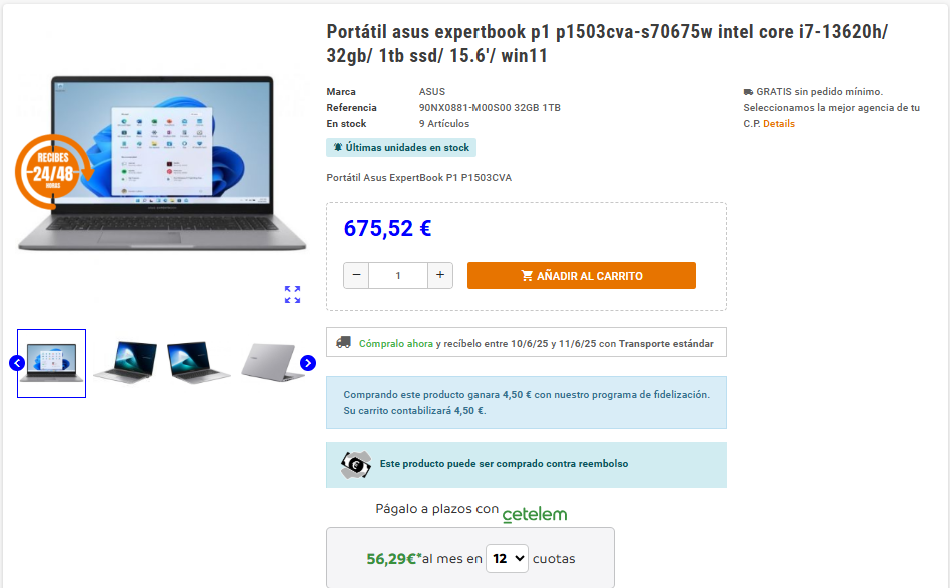Click the fullscreen expand image icon

293,295
